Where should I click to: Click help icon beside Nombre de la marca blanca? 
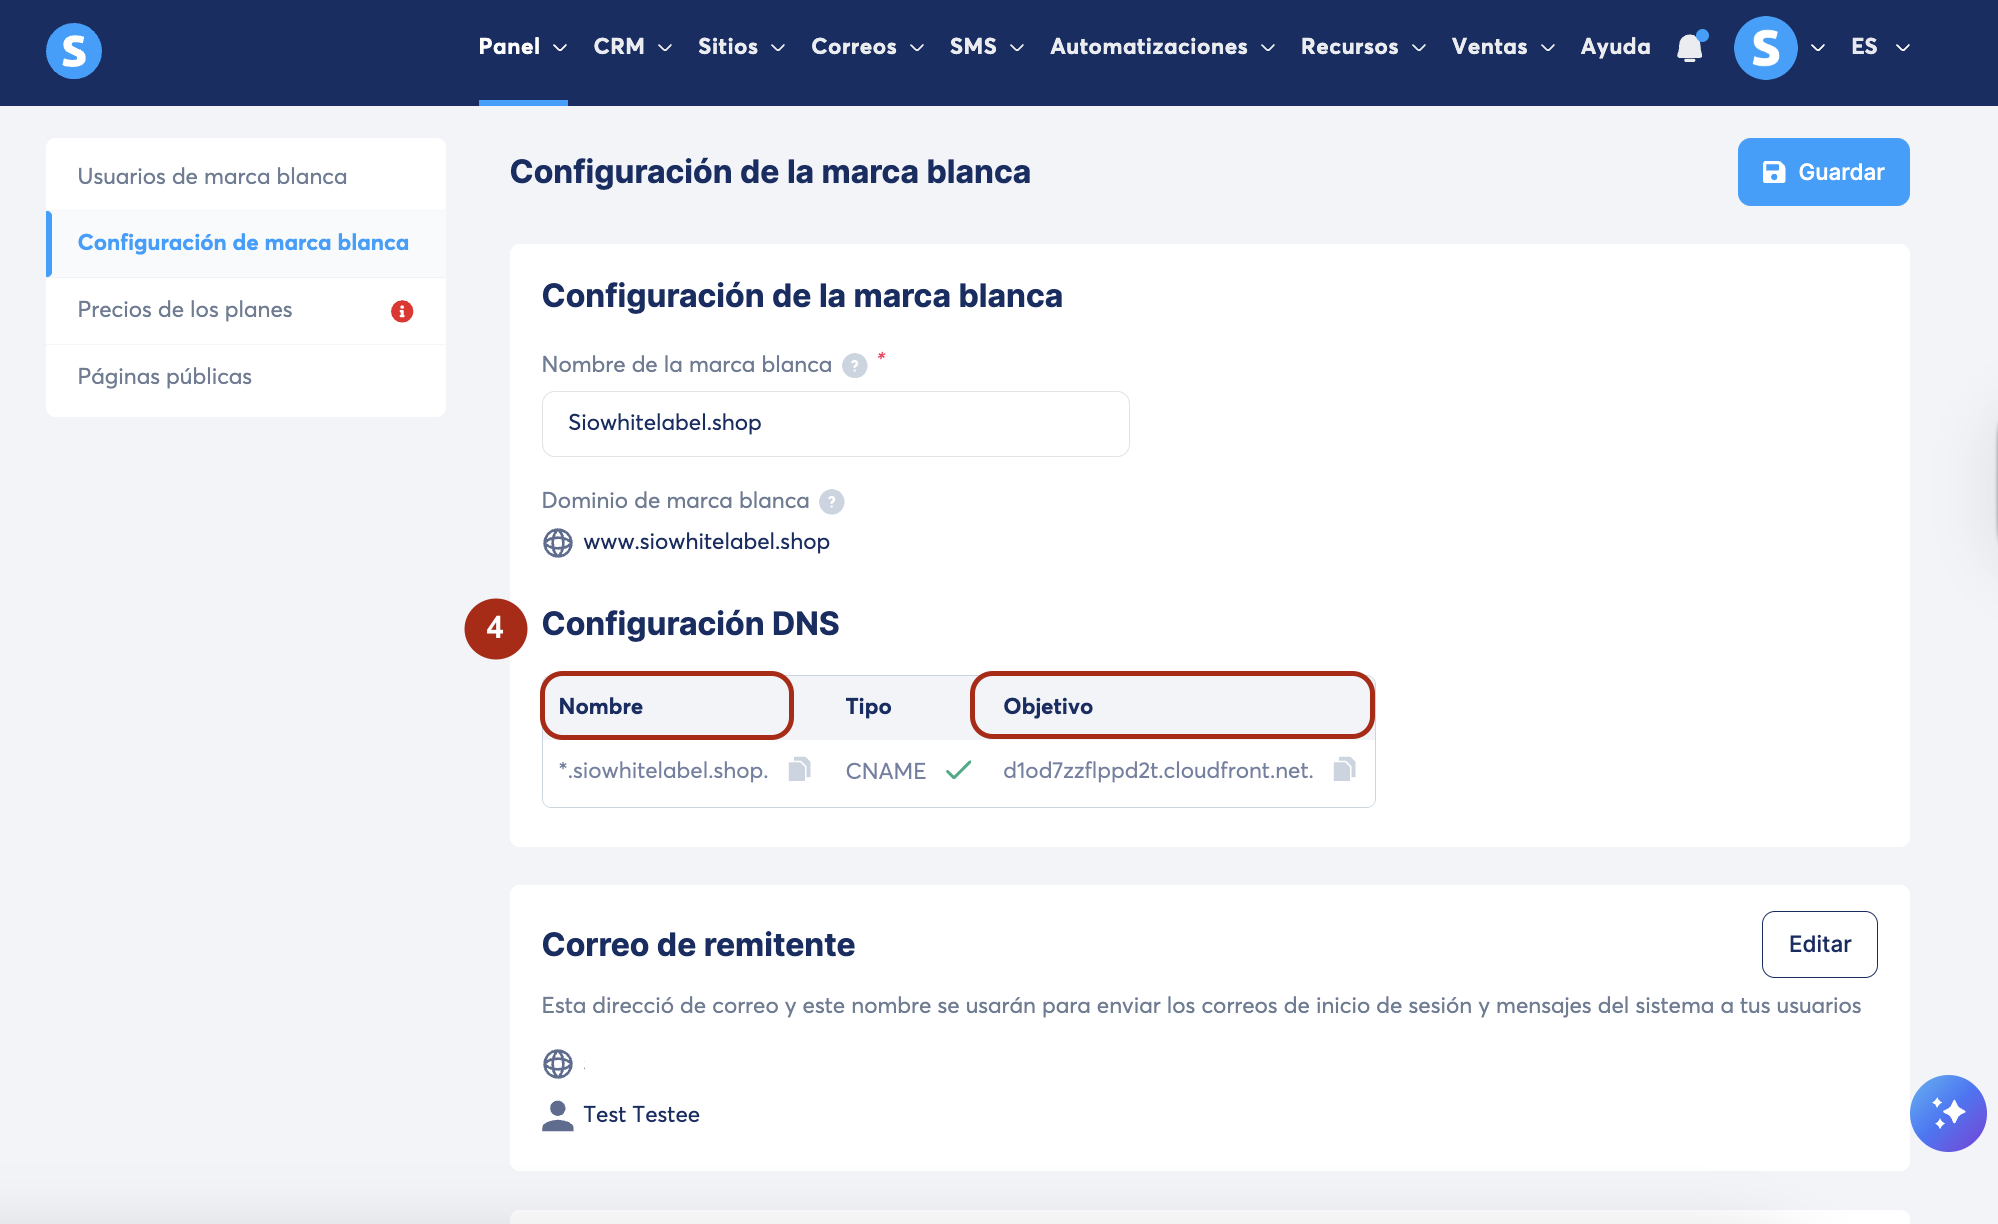[x=854, y=365]
